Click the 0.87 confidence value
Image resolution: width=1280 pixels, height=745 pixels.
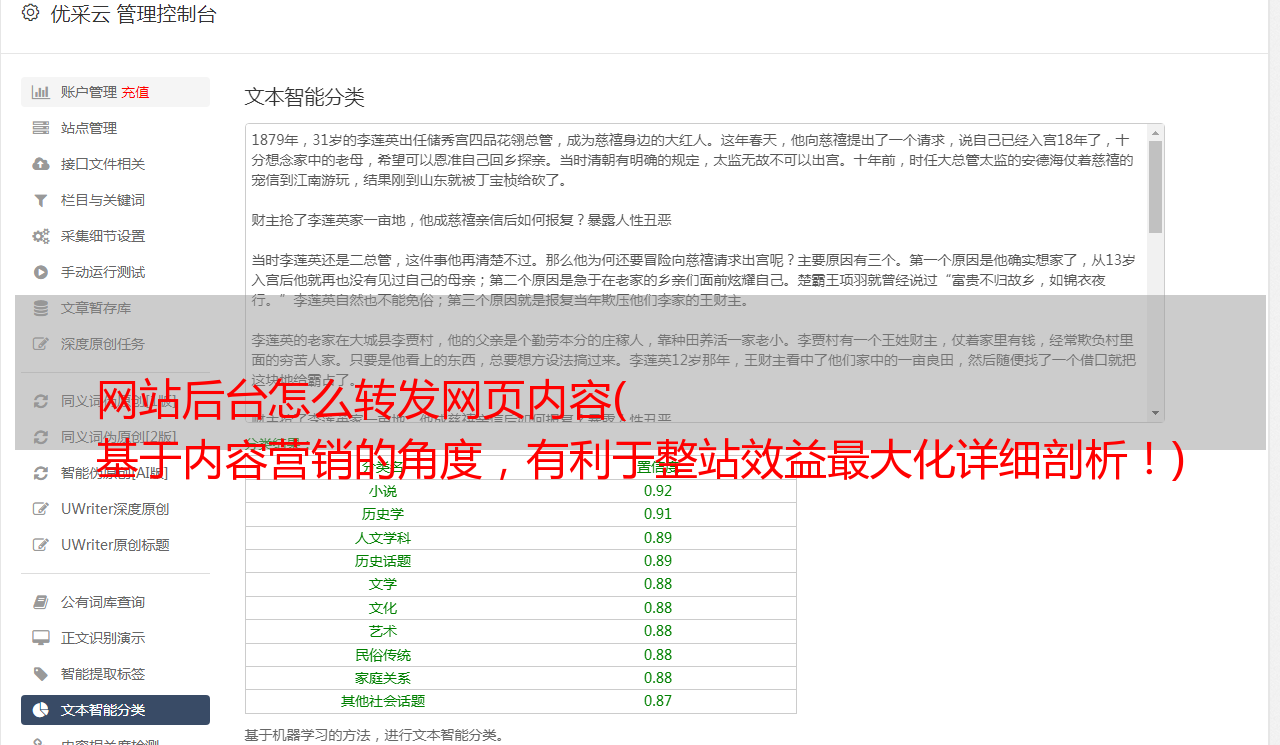(658, 701)
